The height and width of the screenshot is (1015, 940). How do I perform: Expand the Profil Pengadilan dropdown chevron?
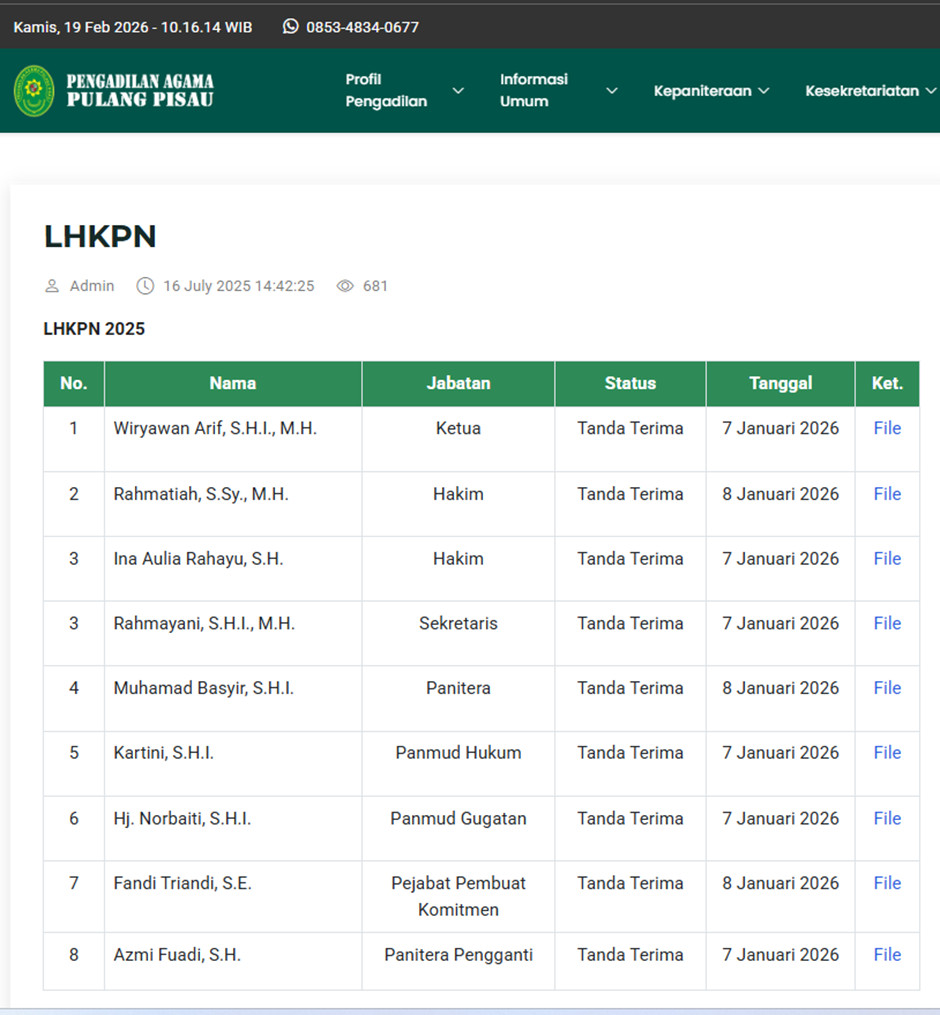[x=458, y=91]
